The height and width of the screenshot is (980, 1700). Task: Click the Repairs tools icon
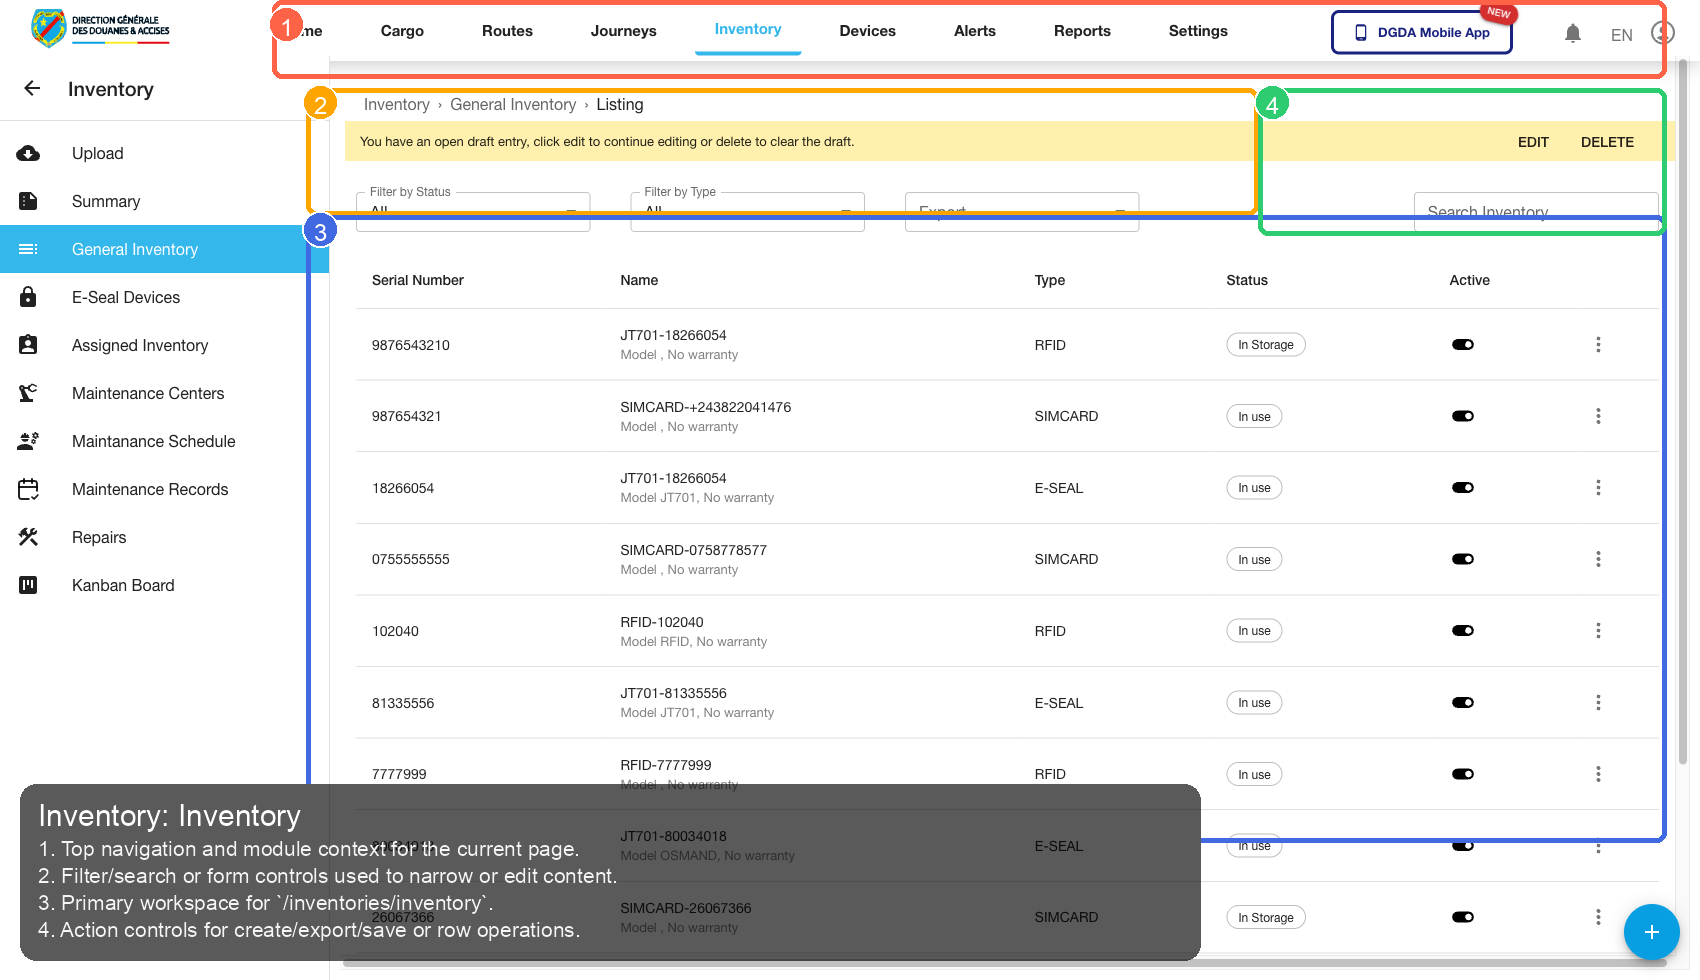[x=28, y=537]
